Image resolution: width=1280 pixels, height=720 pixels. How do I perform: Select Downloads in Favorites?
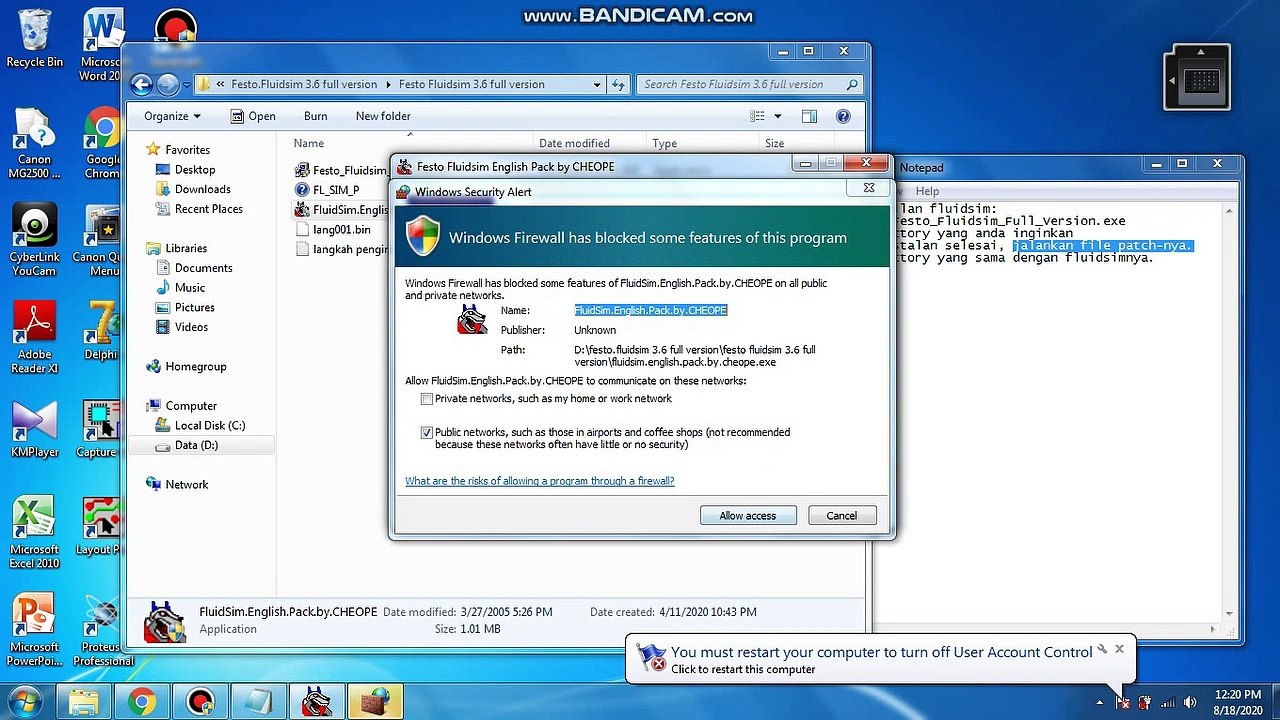coord(203,189)
